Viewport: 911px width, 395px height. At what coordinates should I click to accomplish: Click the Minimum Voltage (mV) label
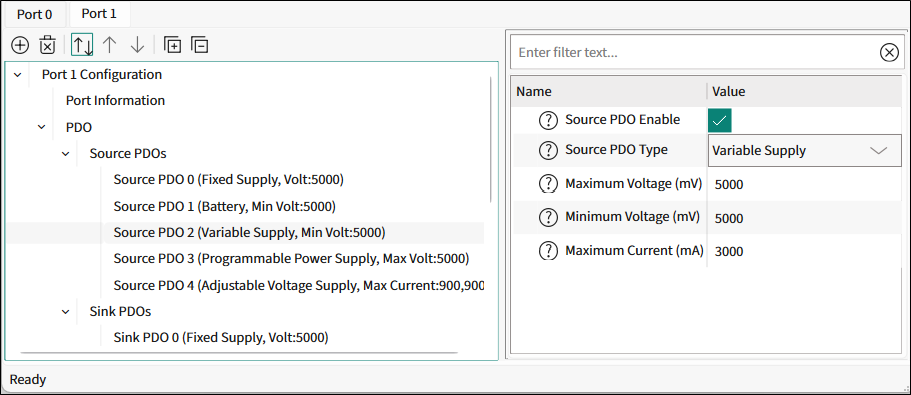[632, 217]
